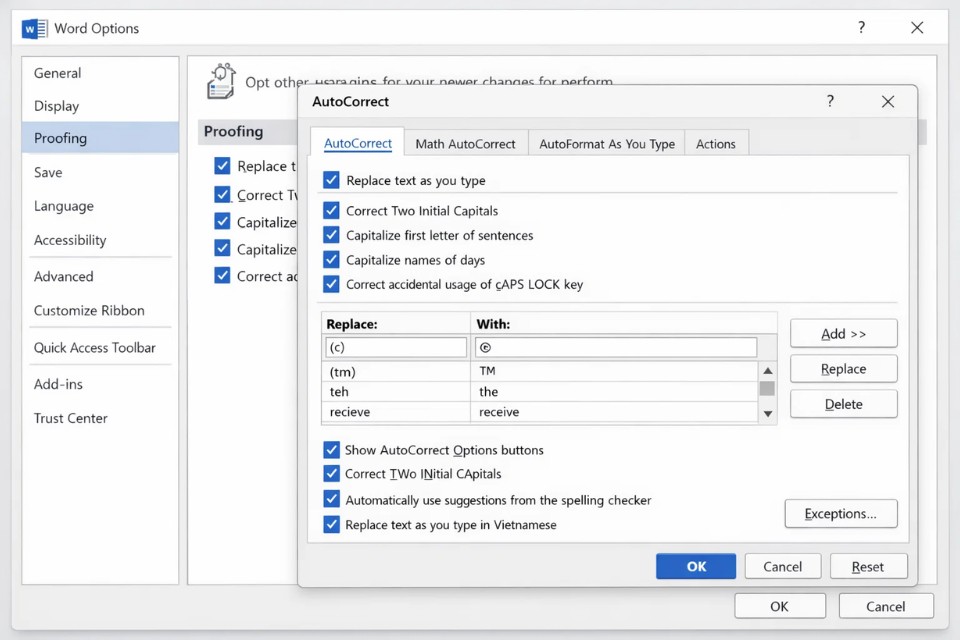Disable Show AutoCorrect Options buttons
This screenshot has height=640, width=960.
pos(332,450)
